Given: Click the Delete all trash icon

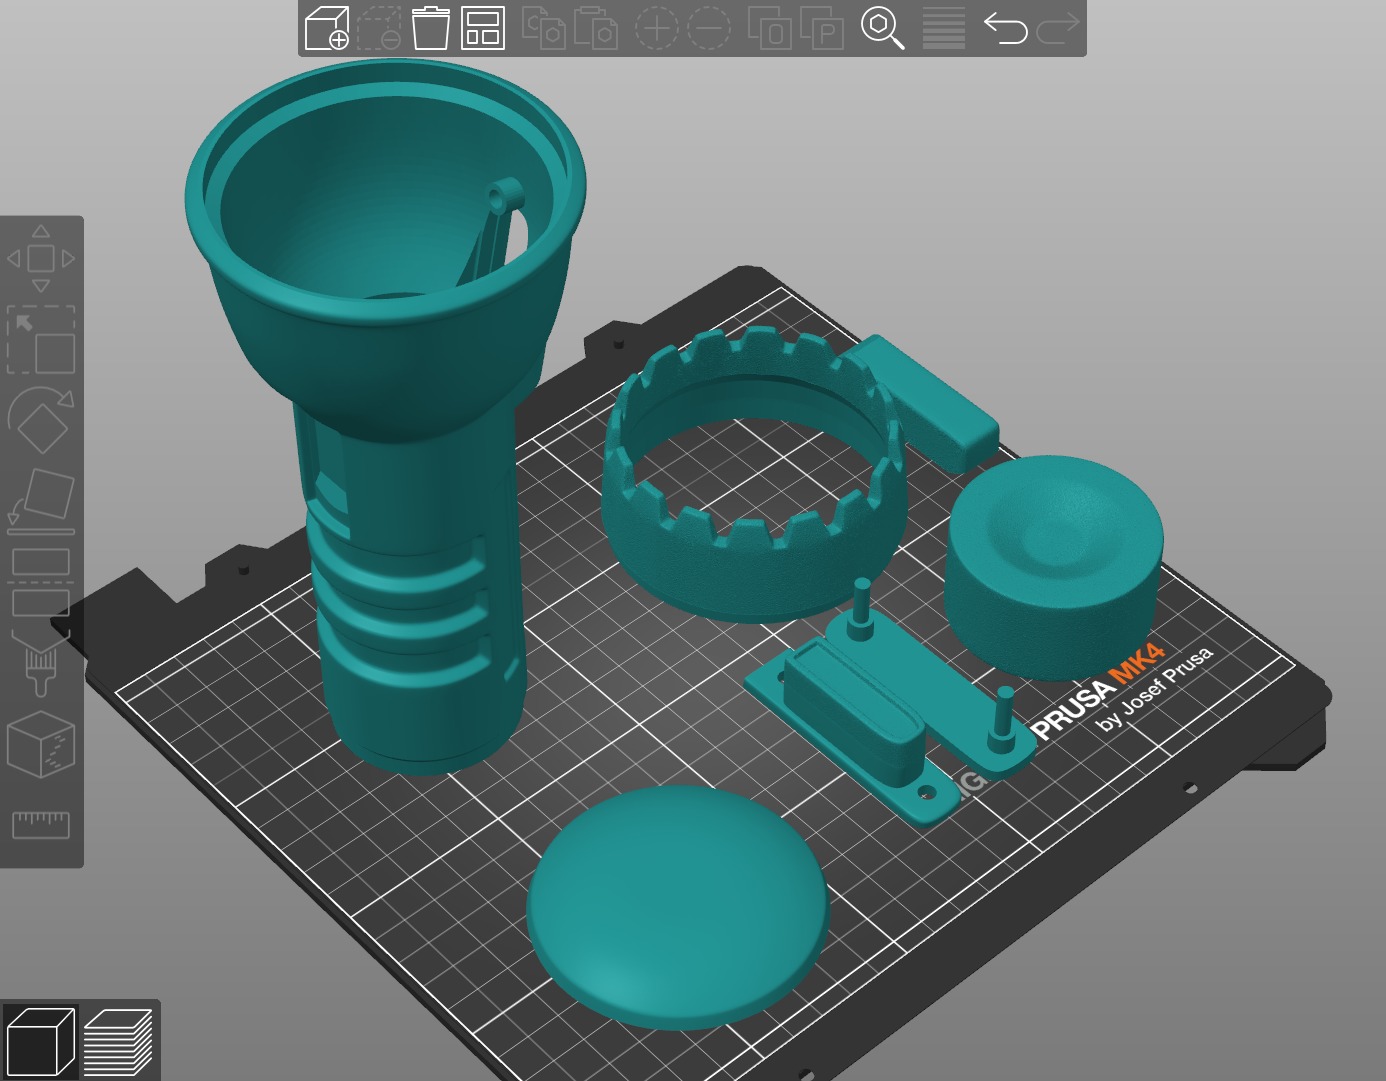Looking at the screenshot, I should (x=430, y=28).
